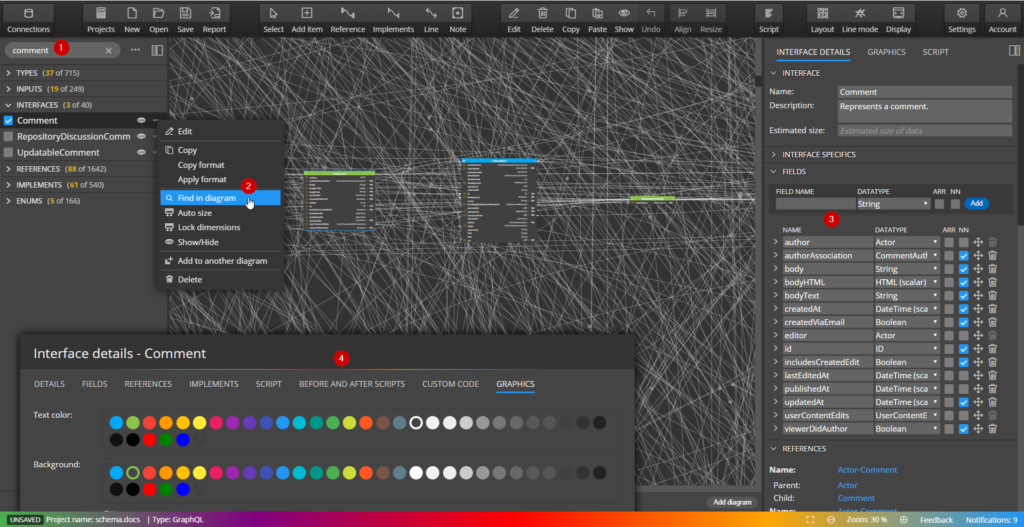Open the Layout options

click(823, 20)
